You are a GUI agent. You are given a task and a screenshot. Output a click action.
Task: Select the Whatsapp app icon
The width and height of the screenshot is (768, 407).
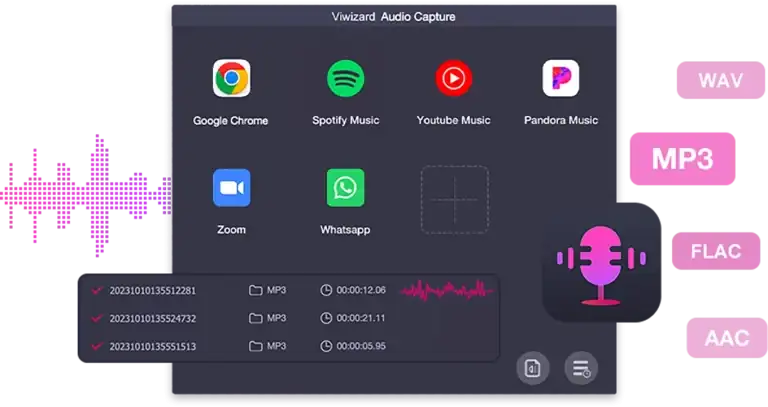345,188
